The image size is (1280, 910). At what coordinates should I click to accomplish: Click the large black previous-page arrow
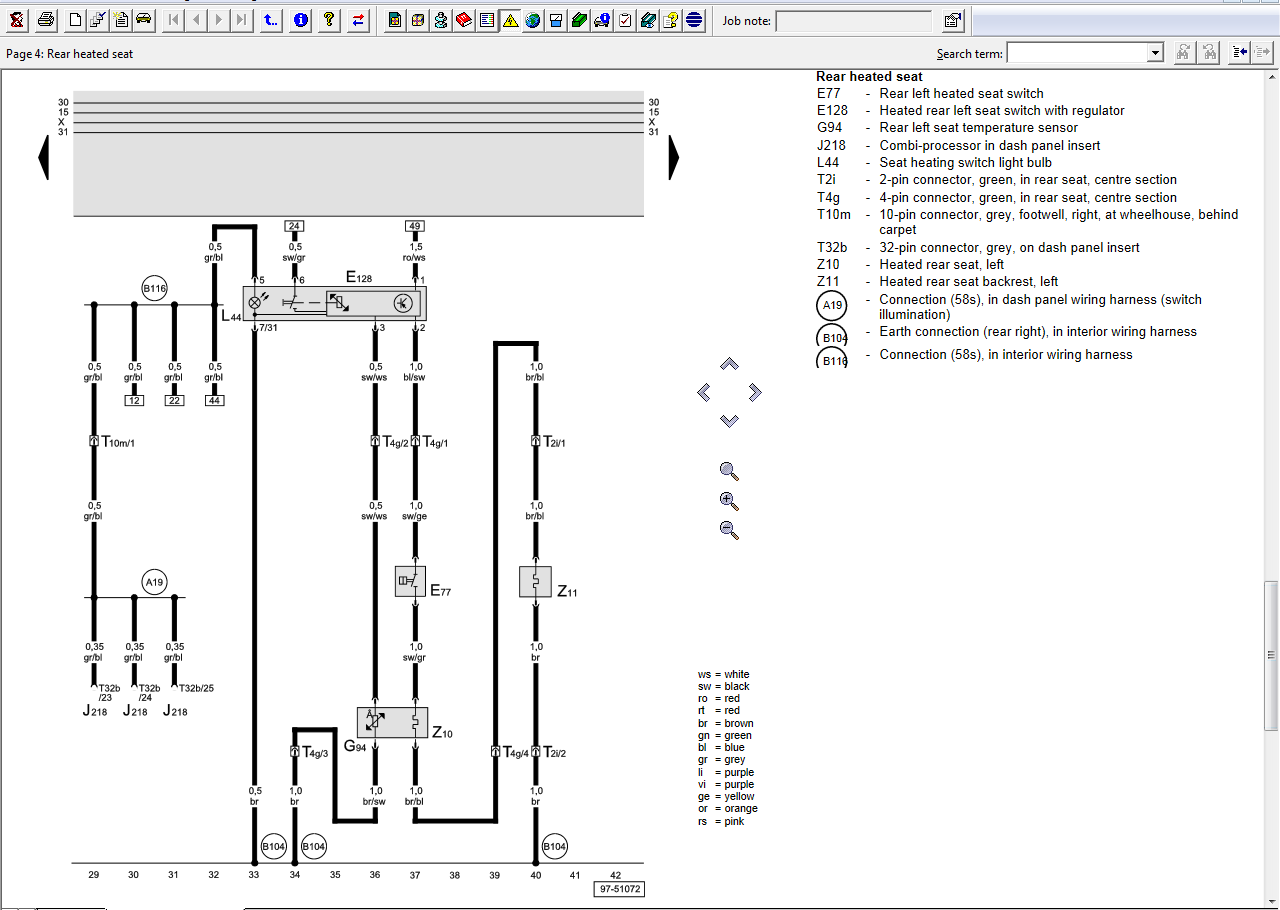pos(43,157)
